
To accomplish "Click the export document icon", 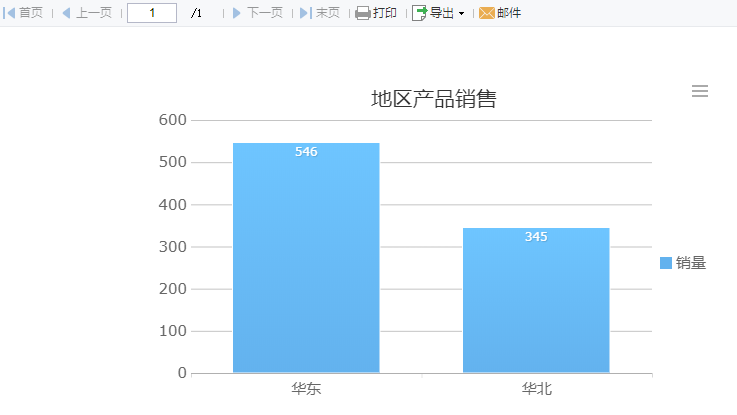I will pyautogui.click(x=419, y=13).
